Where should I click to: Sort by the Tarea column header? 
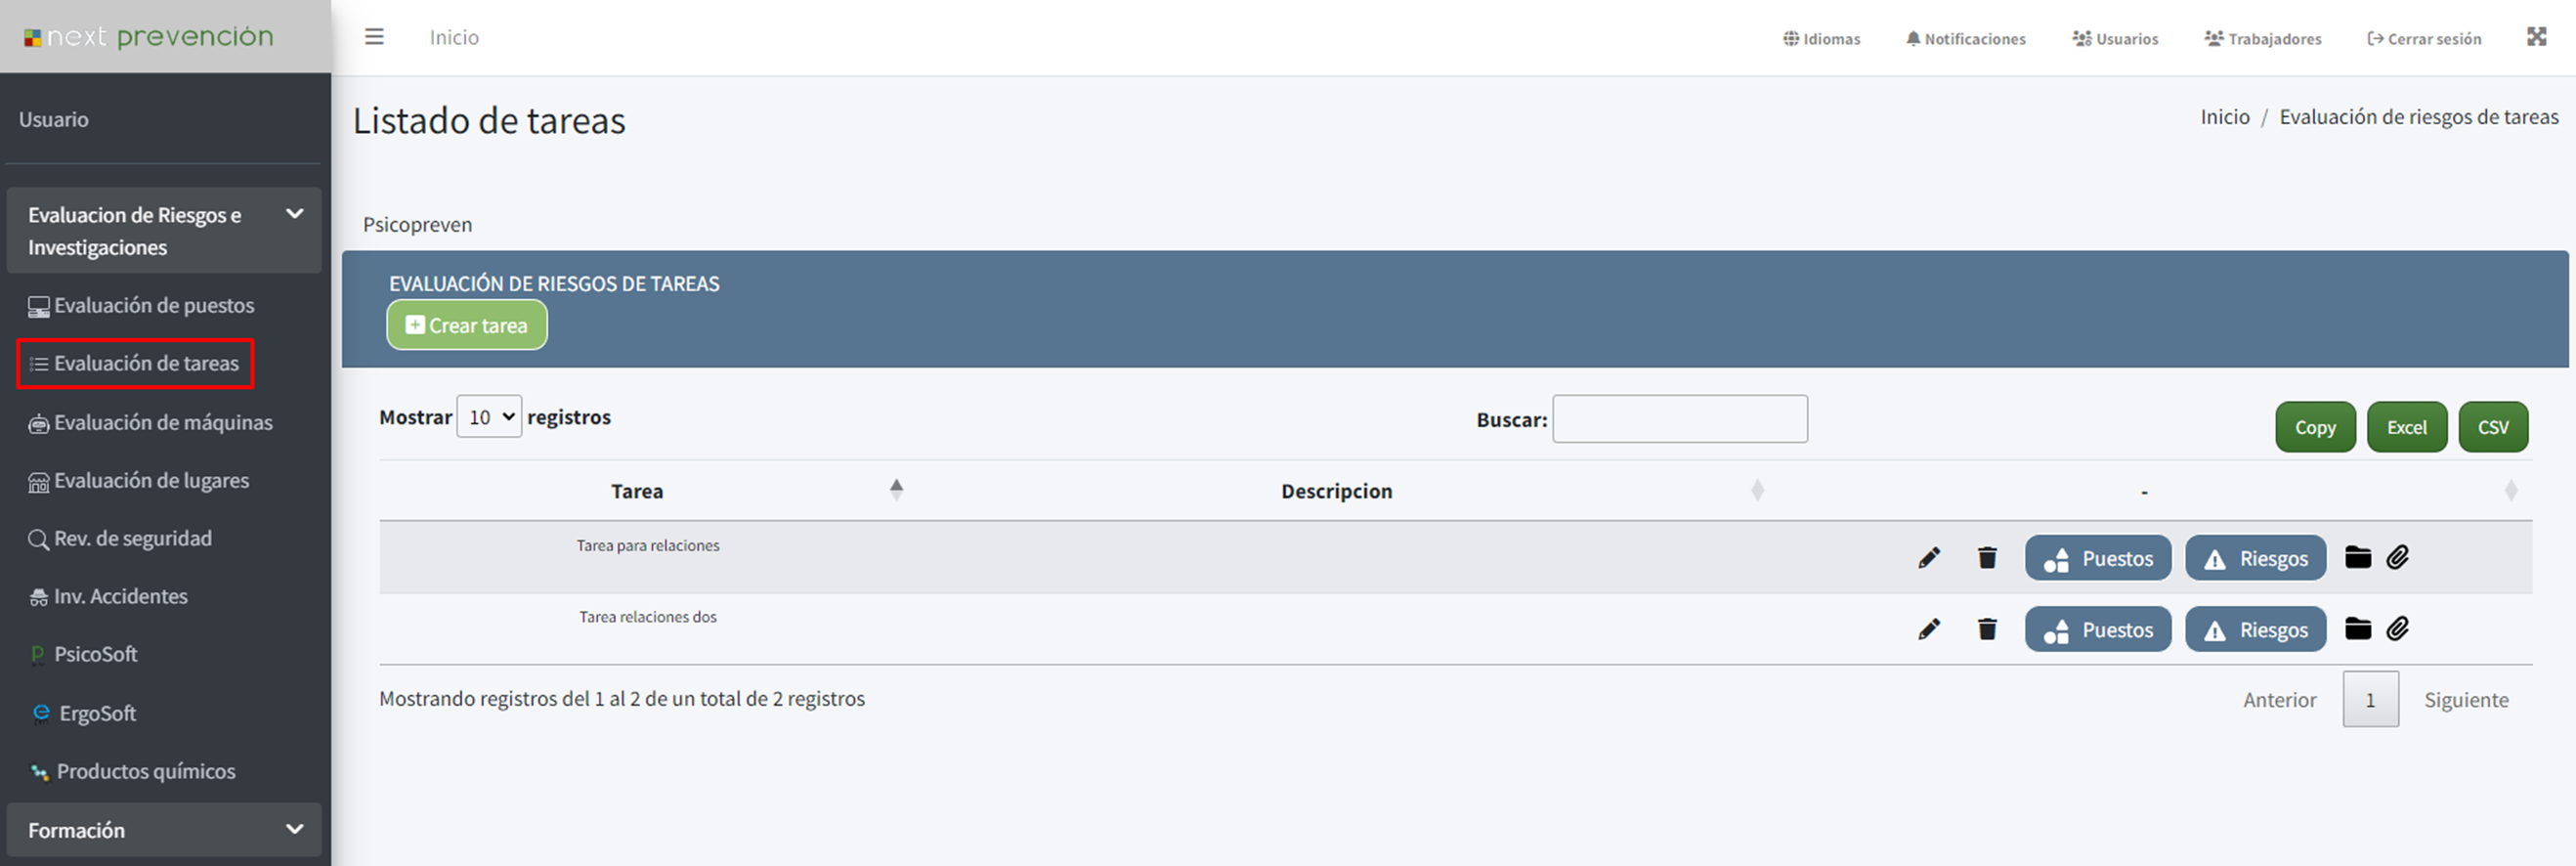pyautogui.click(x=637, y=491)
